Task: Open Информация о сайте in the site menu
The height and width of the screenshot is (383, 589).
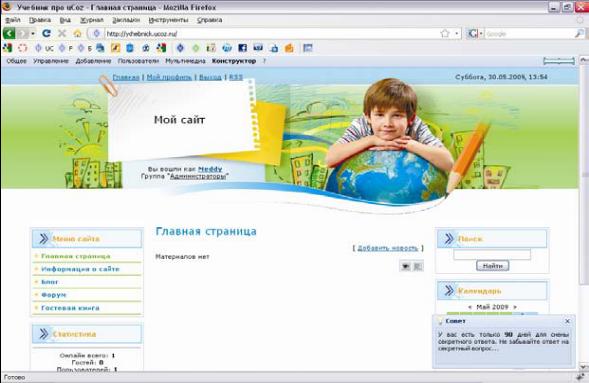Action: [80, 269]
